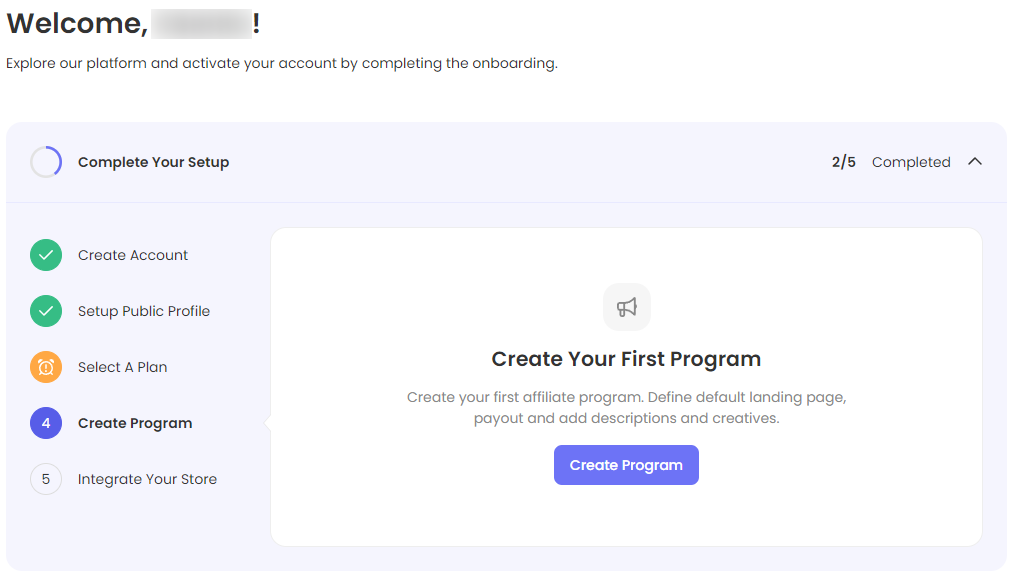The width and height of the screenshot is (1022, 580).
Task: Click the affiliate program description text
Action: coord(626,408)
